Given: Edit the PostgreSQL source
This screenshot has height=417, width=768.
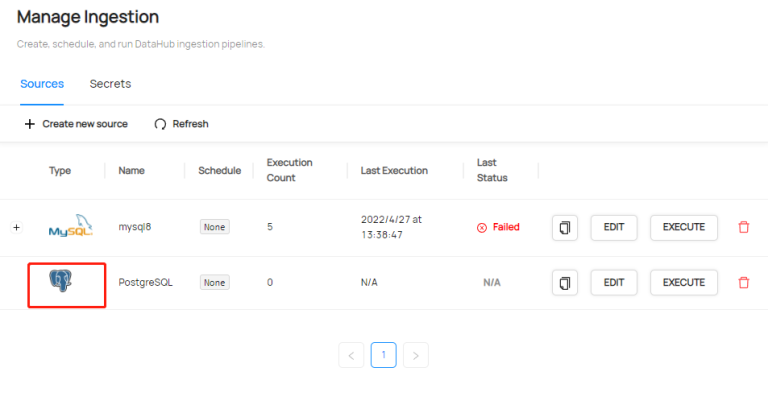Looking at the screenshot, I should [614, 283].
